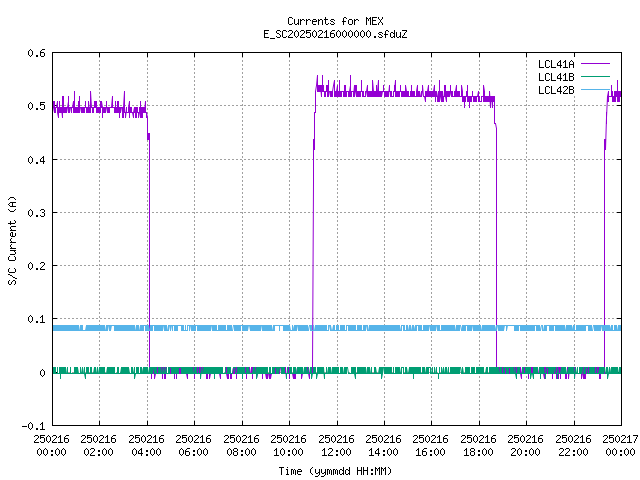Image resolution: width=640 pixels, height=480 pixels.
Task: Click the y-axis label 'S/C Current (A)'
Action: pos(12,241)
